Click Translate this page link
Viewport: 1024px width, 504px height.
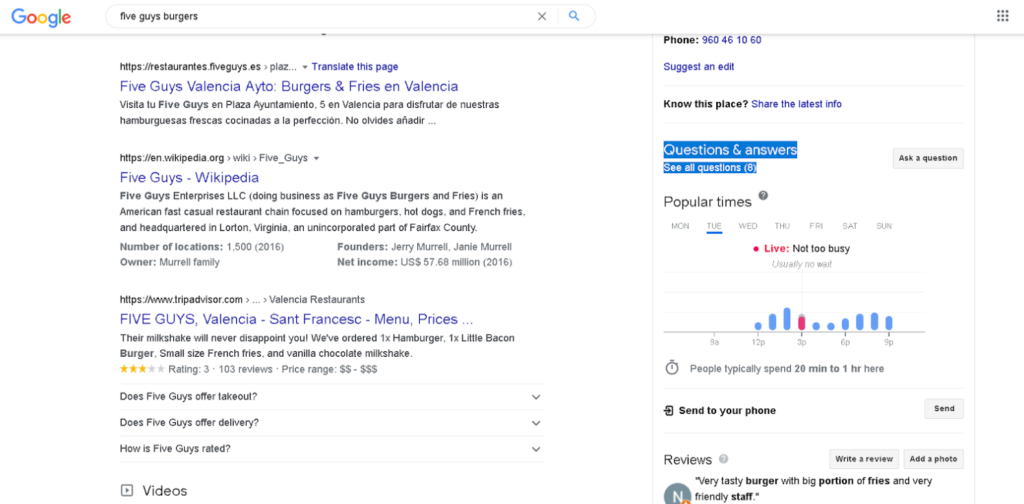click(x=355, y=67)
